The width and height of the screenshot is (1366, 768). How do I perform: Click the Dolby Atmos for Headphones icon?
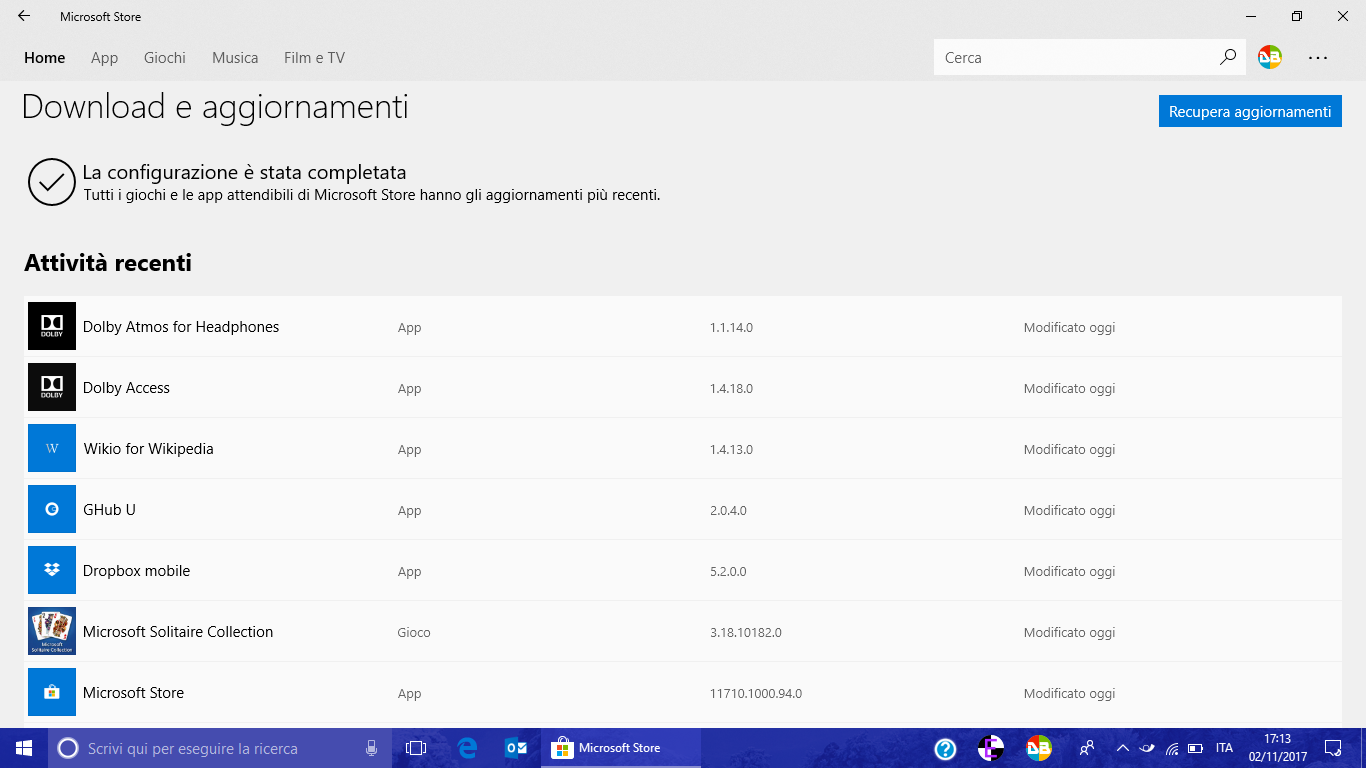[52, 326]
